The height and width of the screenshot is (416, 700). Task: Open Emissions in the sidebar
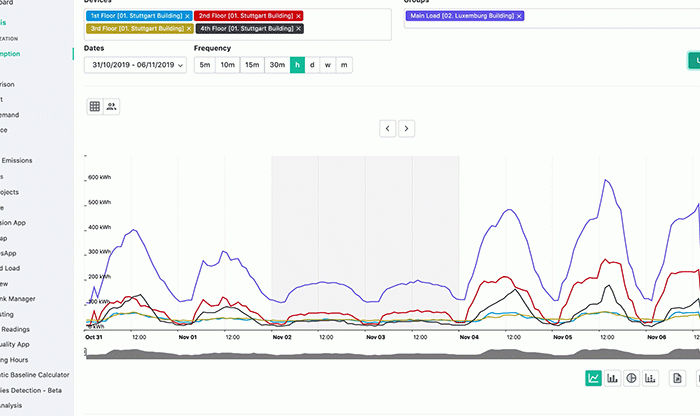pyautogui.click(x=17, y=160)
